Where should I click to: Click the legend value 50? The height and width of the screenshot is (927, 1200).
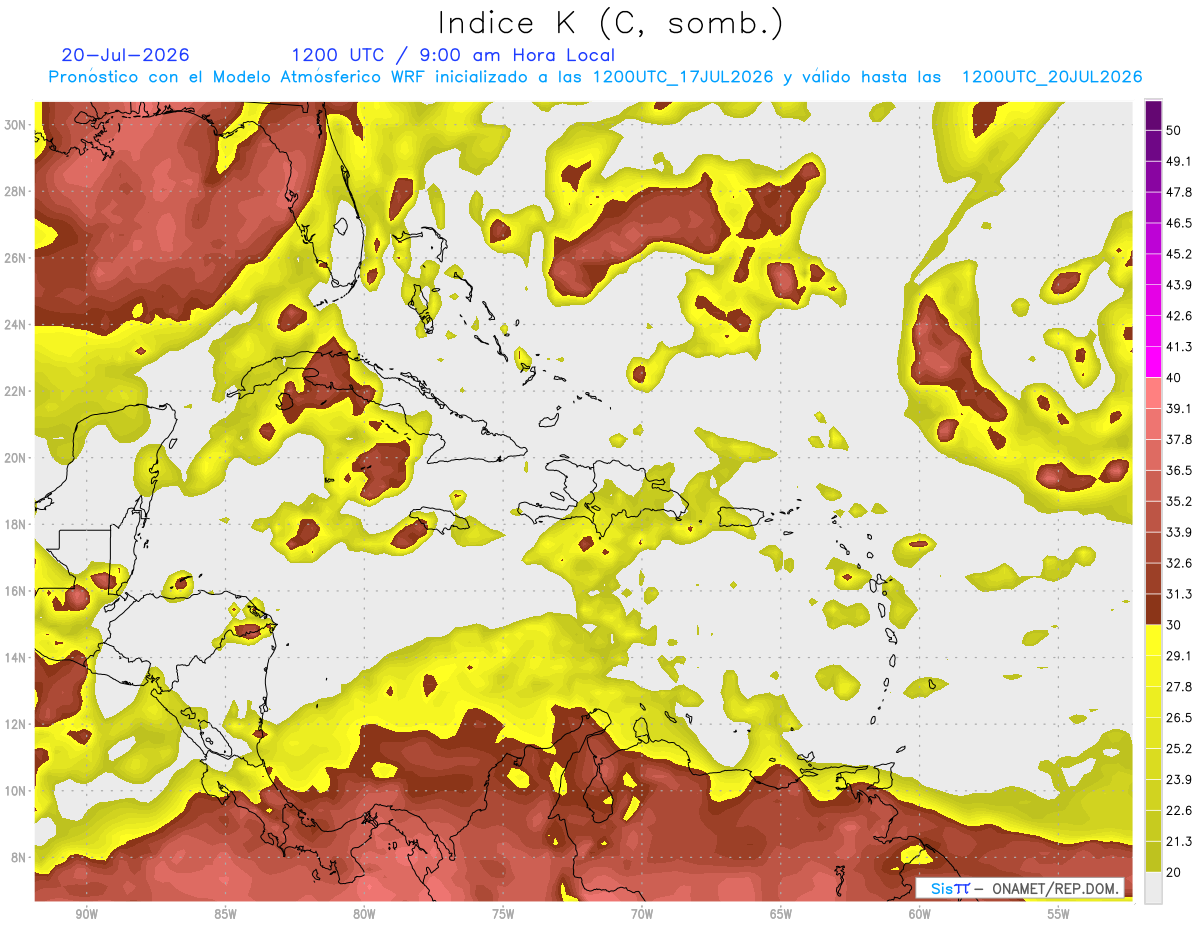1174,129
